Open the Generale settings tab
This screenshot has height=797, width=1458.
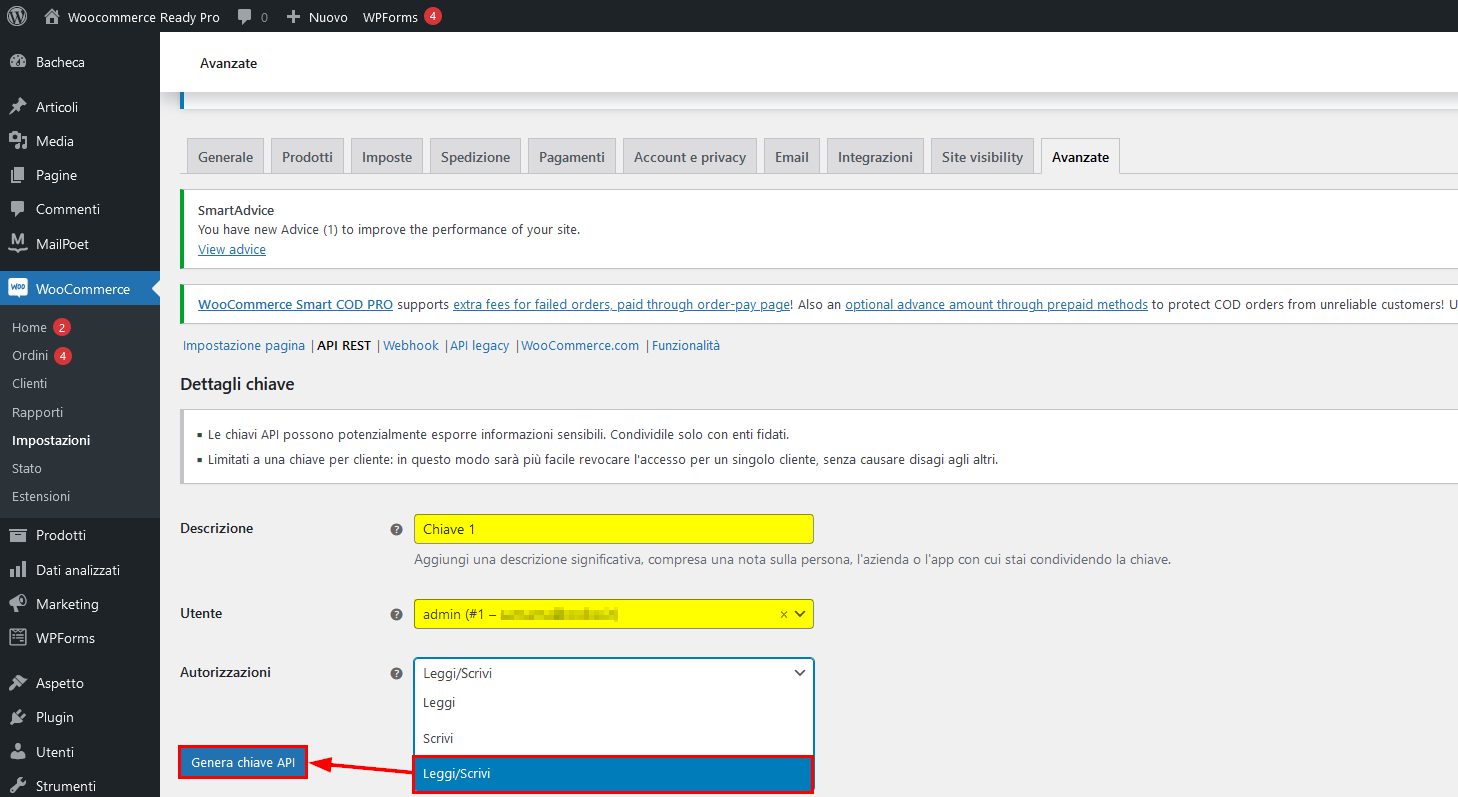(x=226, y=157)
